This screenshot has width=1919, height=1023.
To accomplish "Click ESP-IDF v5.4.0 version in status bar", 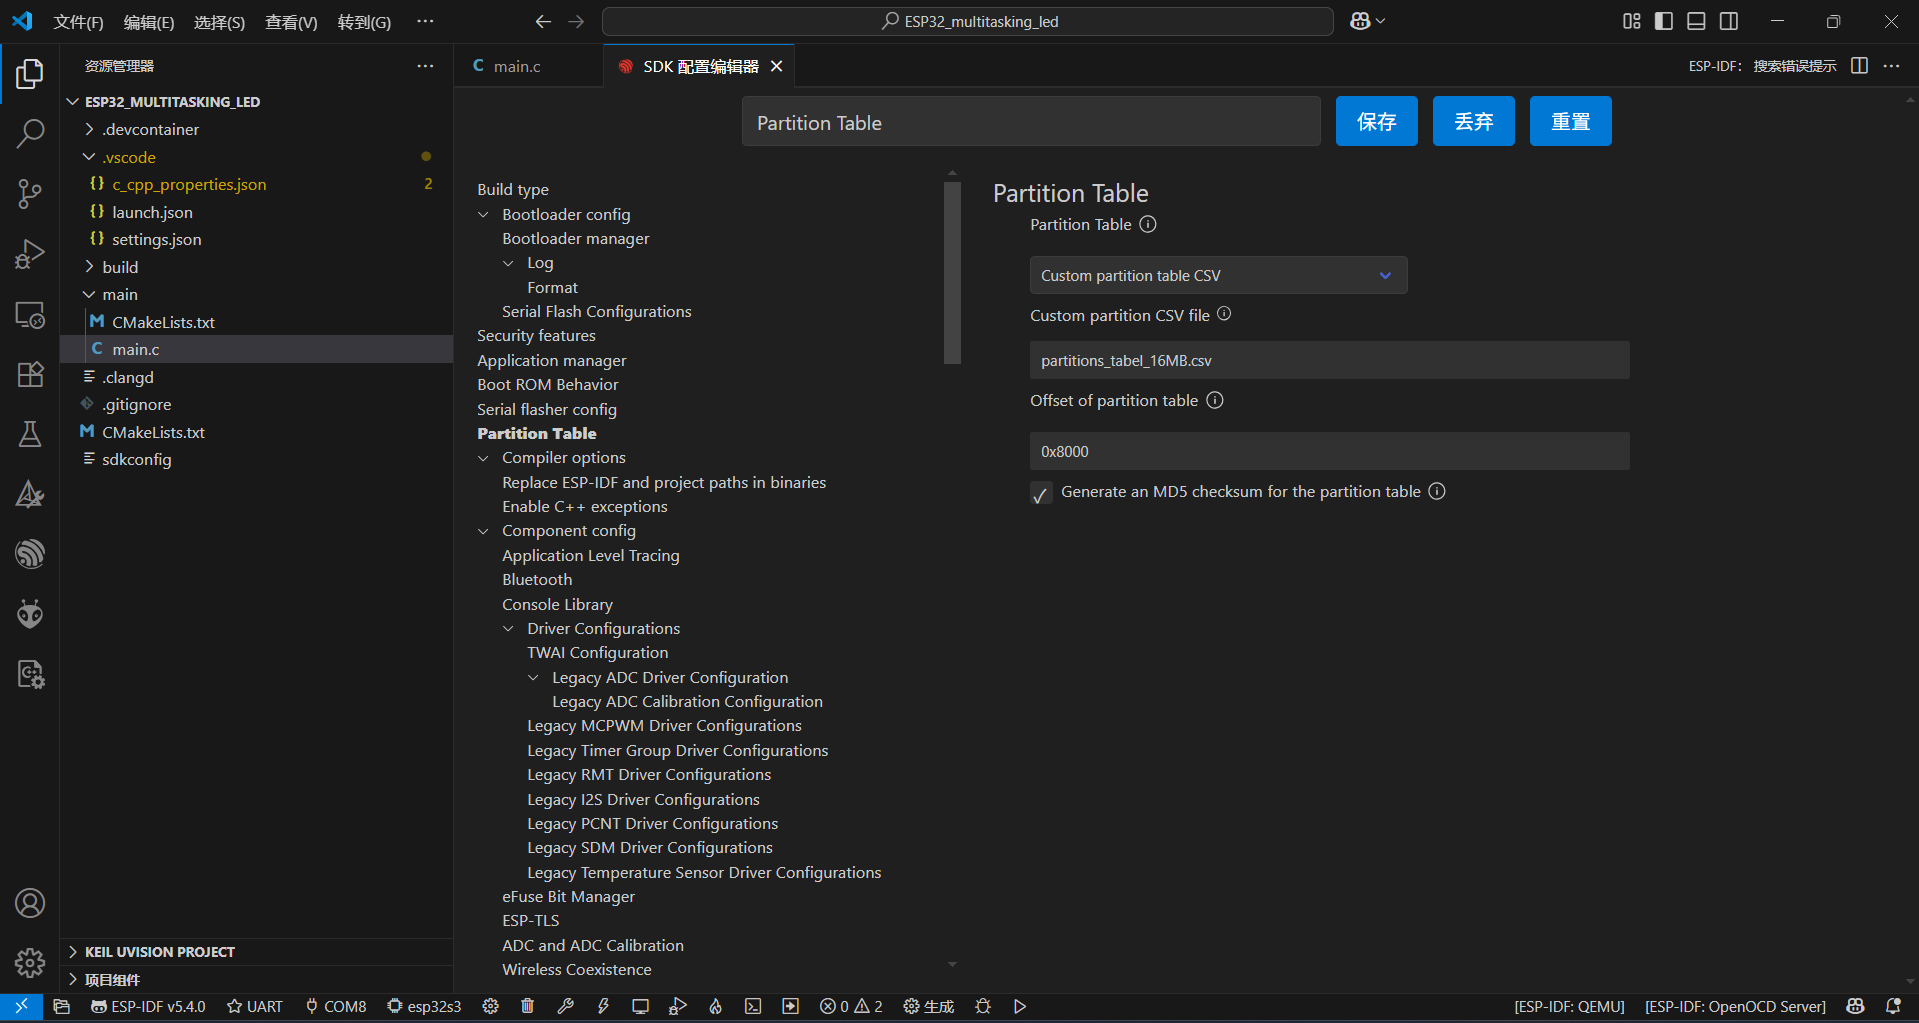I will (x=148, y=1006).
